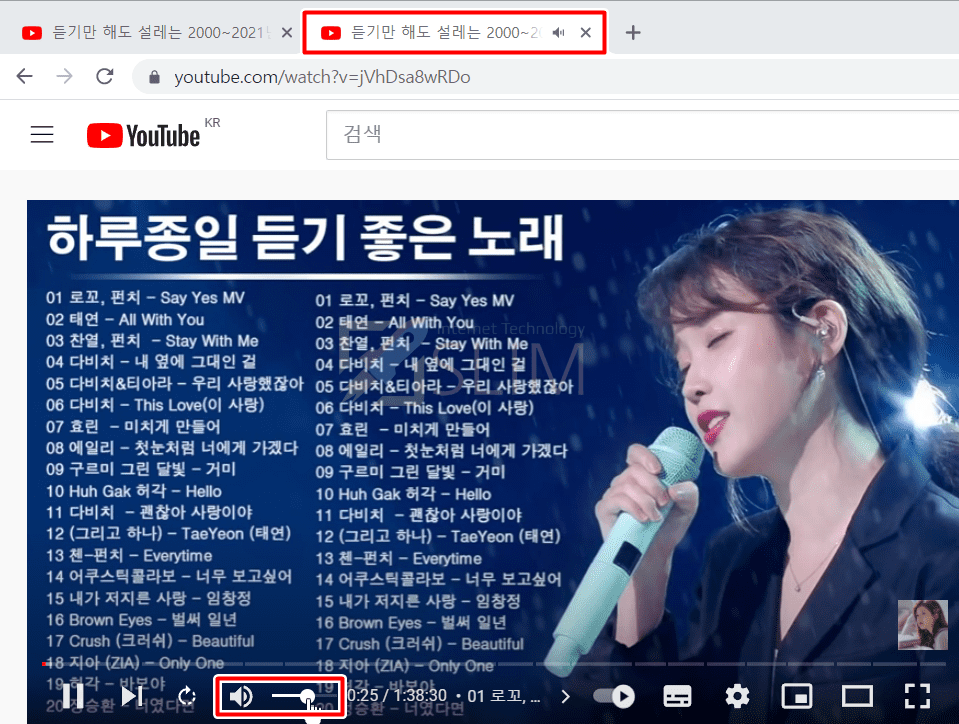The height and width of the screenshot is (724, 959).
Task: Open YouTube hamburger guide menu
Action: 42,134
